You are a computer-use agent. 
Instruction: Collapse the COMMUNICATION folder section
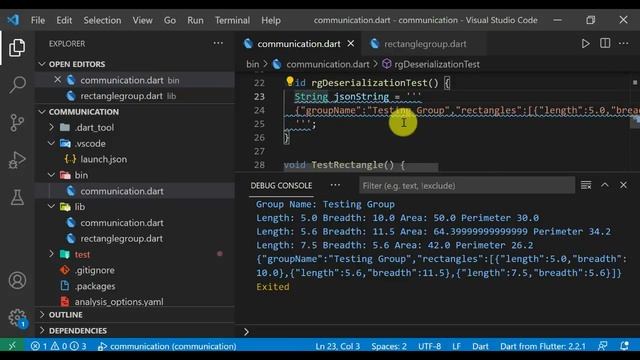coord(42,111)
